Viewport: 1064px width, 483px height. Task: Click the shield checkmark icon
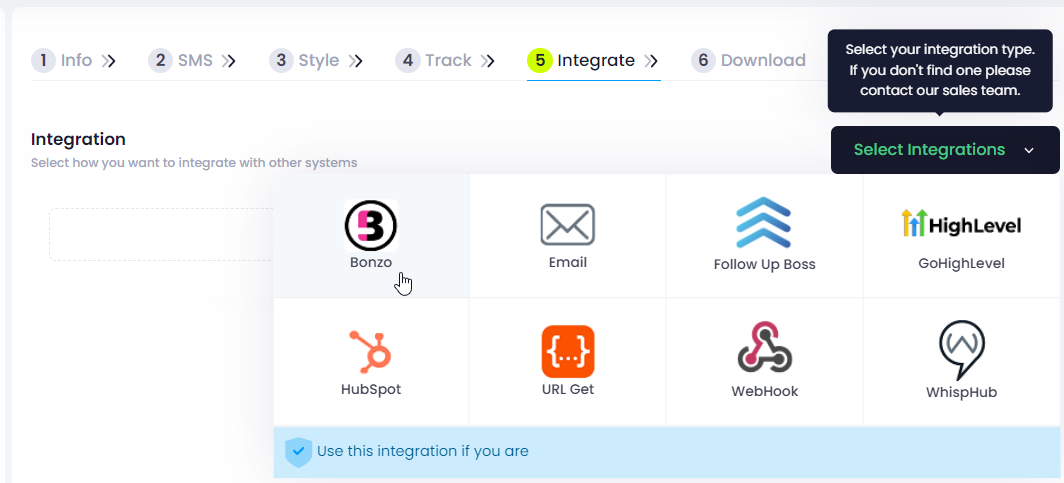tap(299, 452)
